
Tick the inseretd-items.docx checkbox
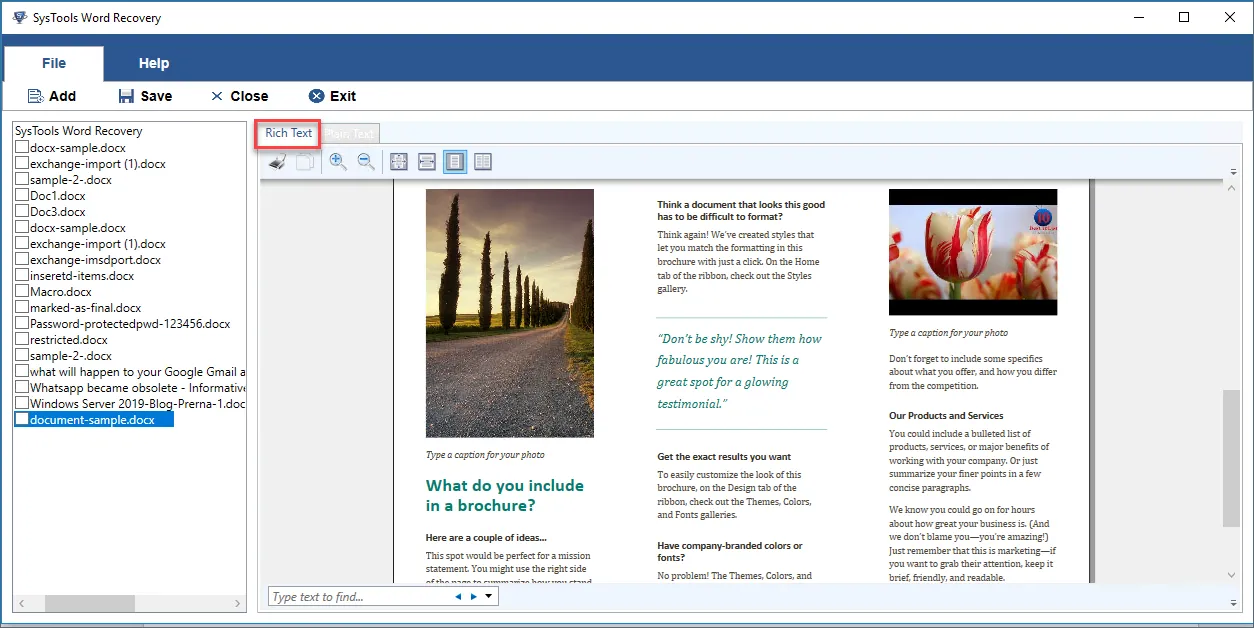pos(22,276)
